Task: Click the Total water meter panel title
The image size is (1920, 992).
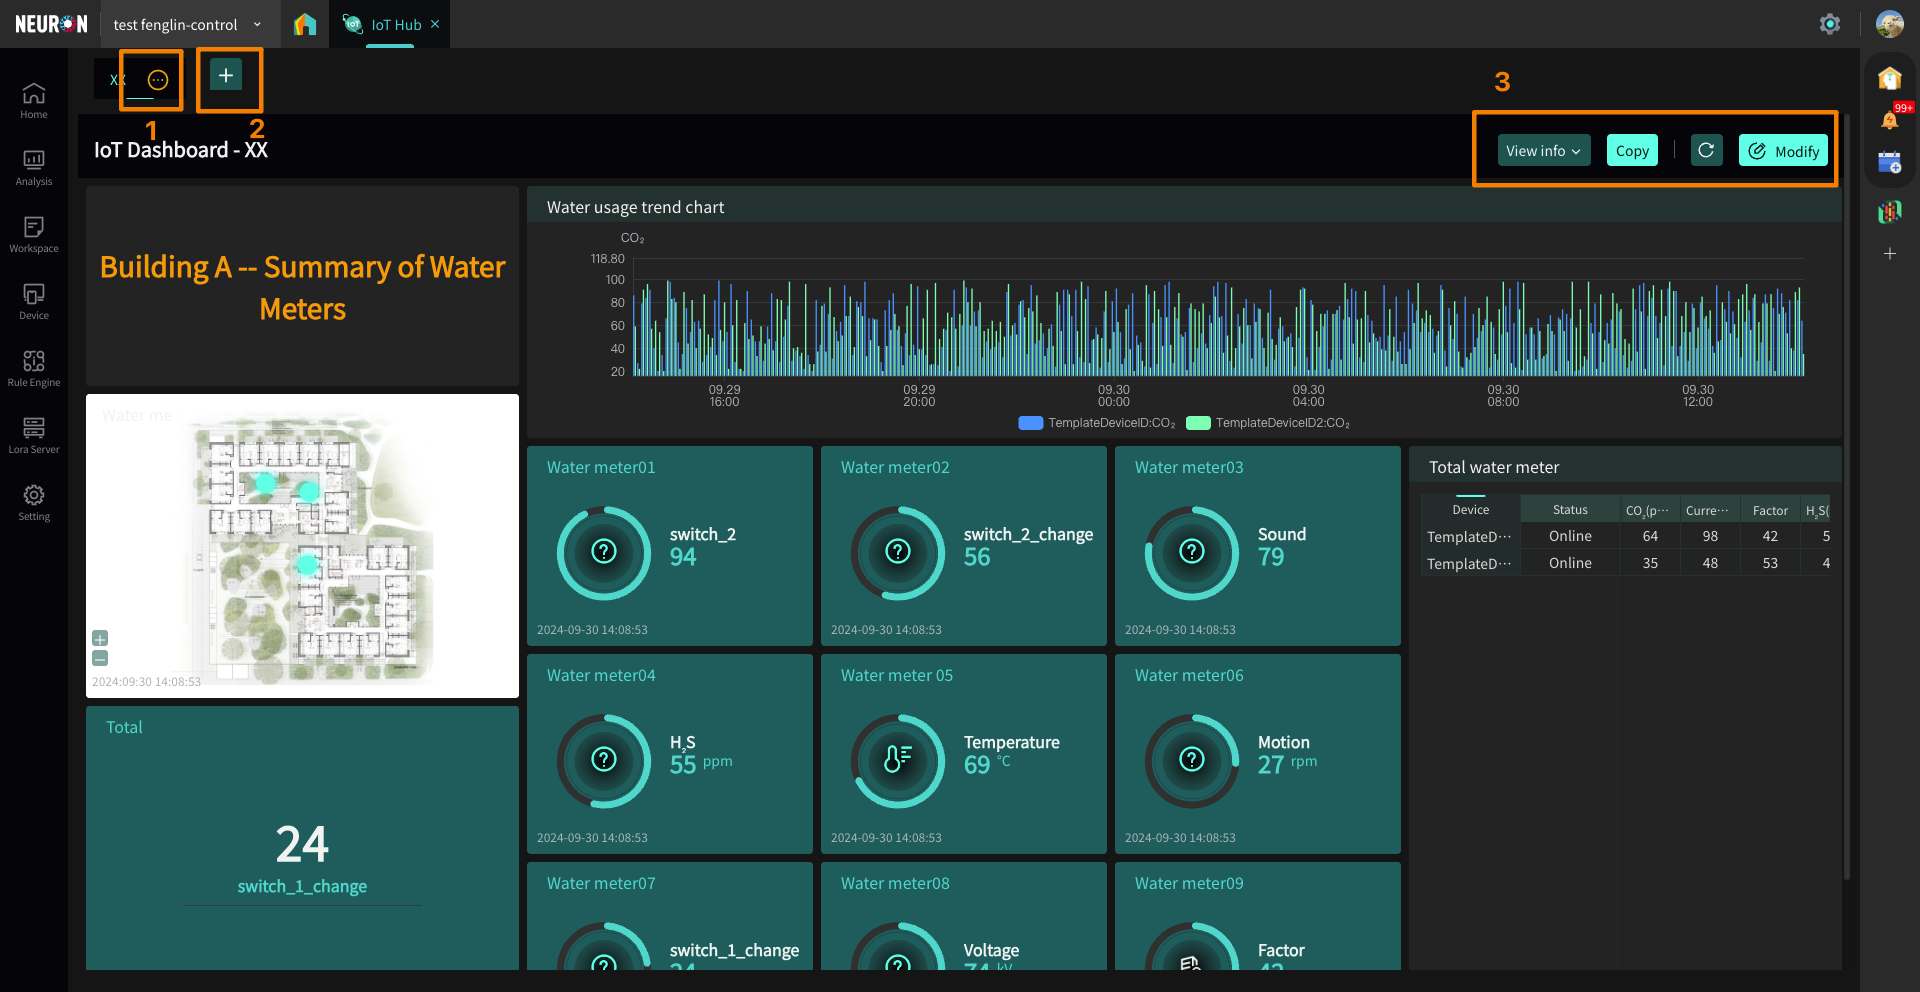Action: click(x=1494, y=467)
